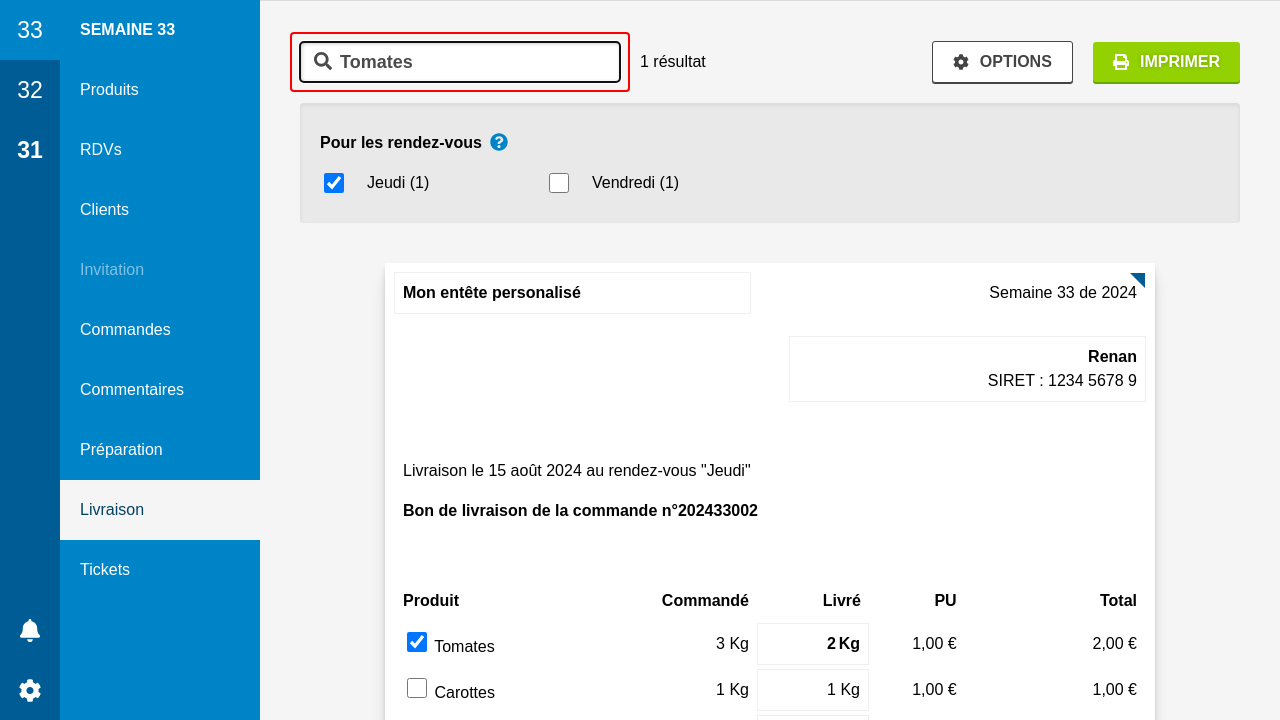Open the Préparation page
Viewport: 1280px width, 720px height.
[x=121, y=450]
